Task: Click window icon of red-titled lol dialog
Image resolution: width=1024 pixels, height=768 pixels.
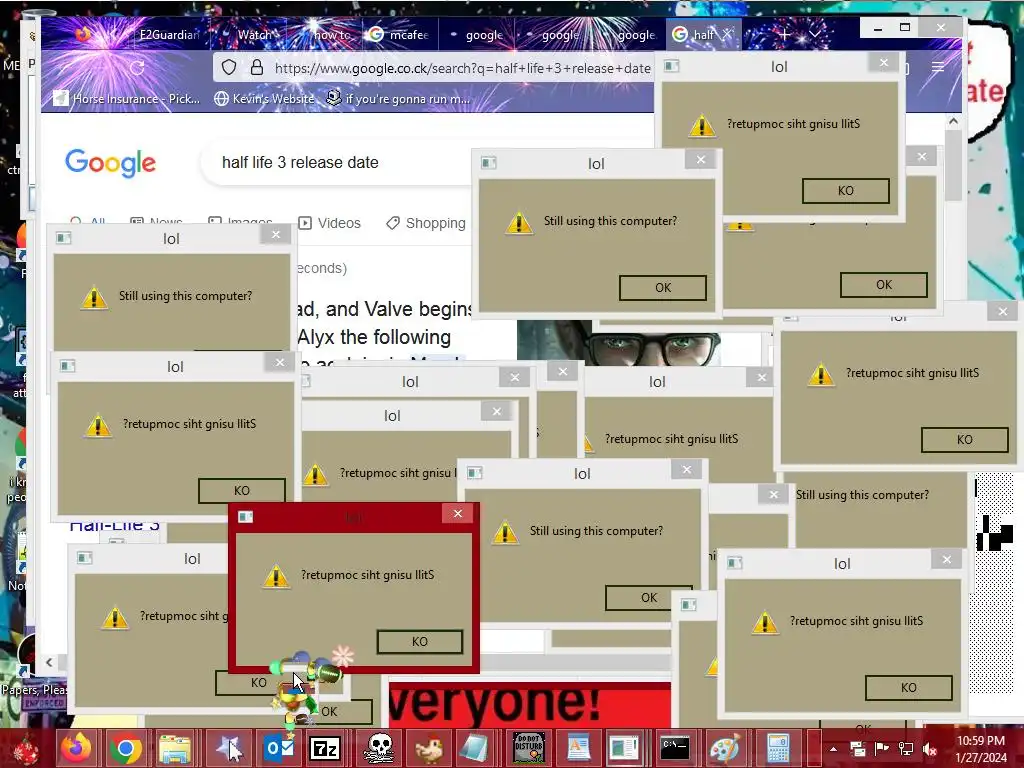Action: (245, 517)
